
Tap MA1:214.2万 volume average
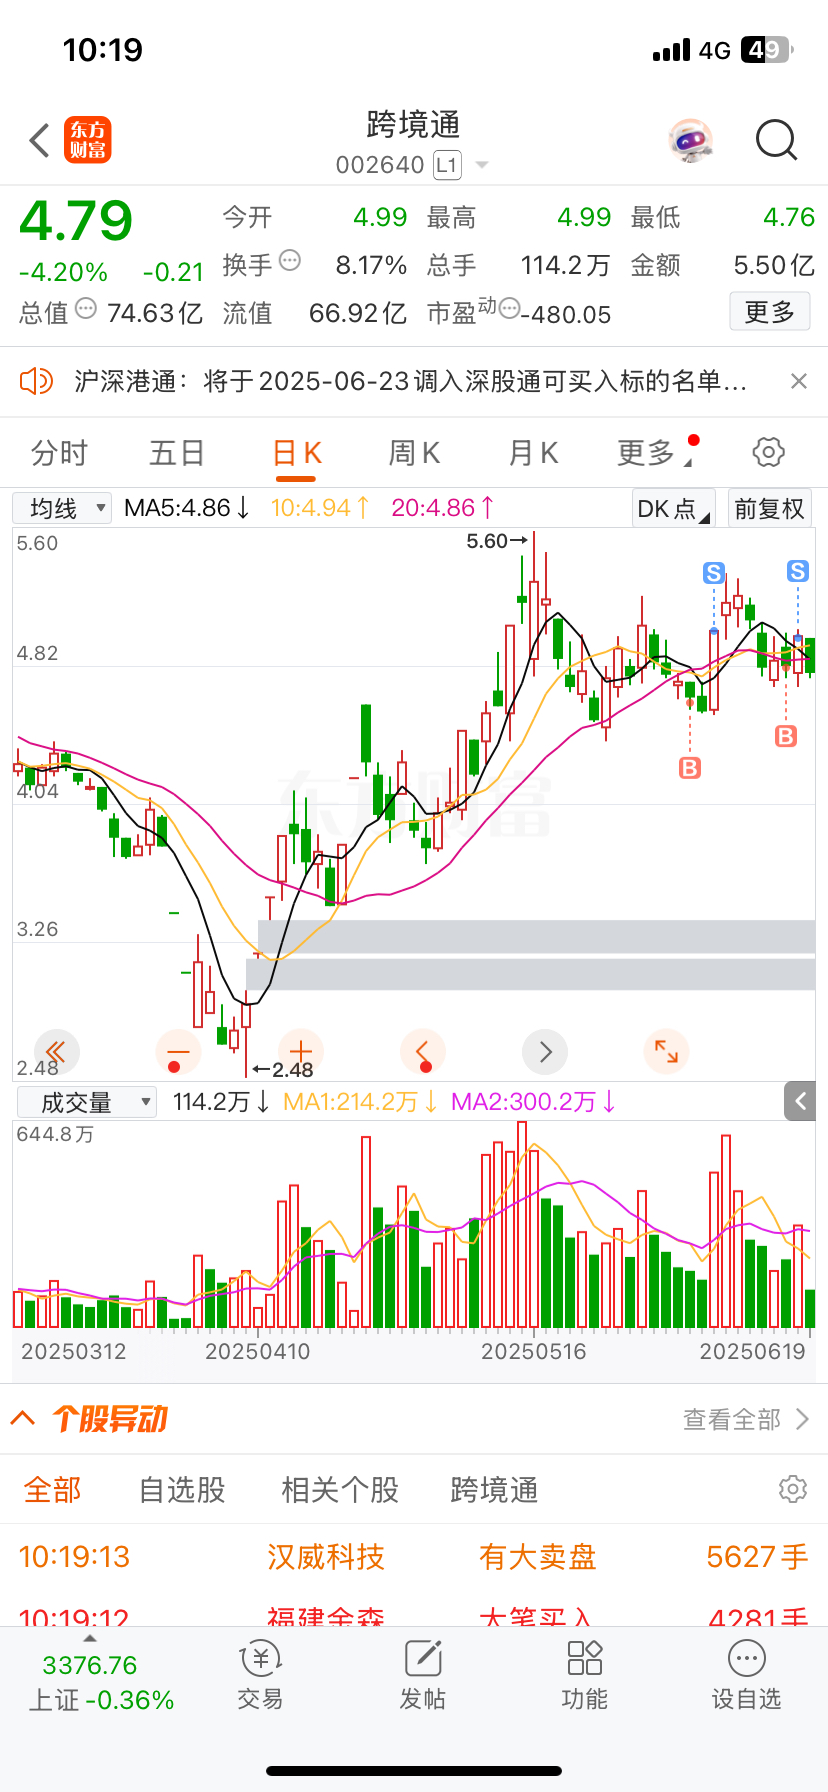[360, 1102]
